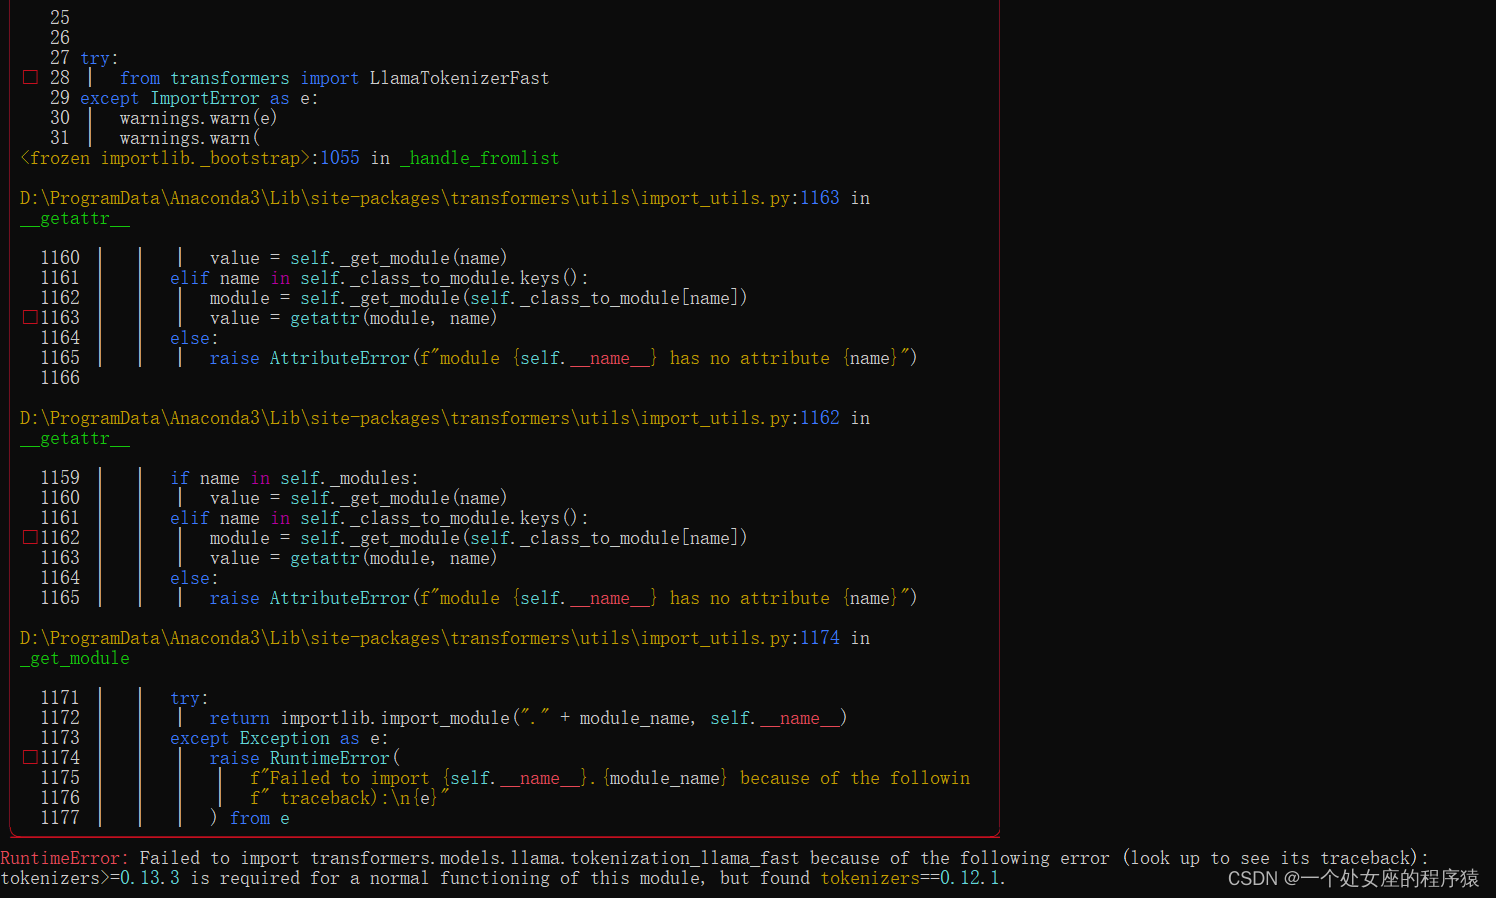Click the red marker beside line 1174
1496x898 pixels.
click(29, 756)
